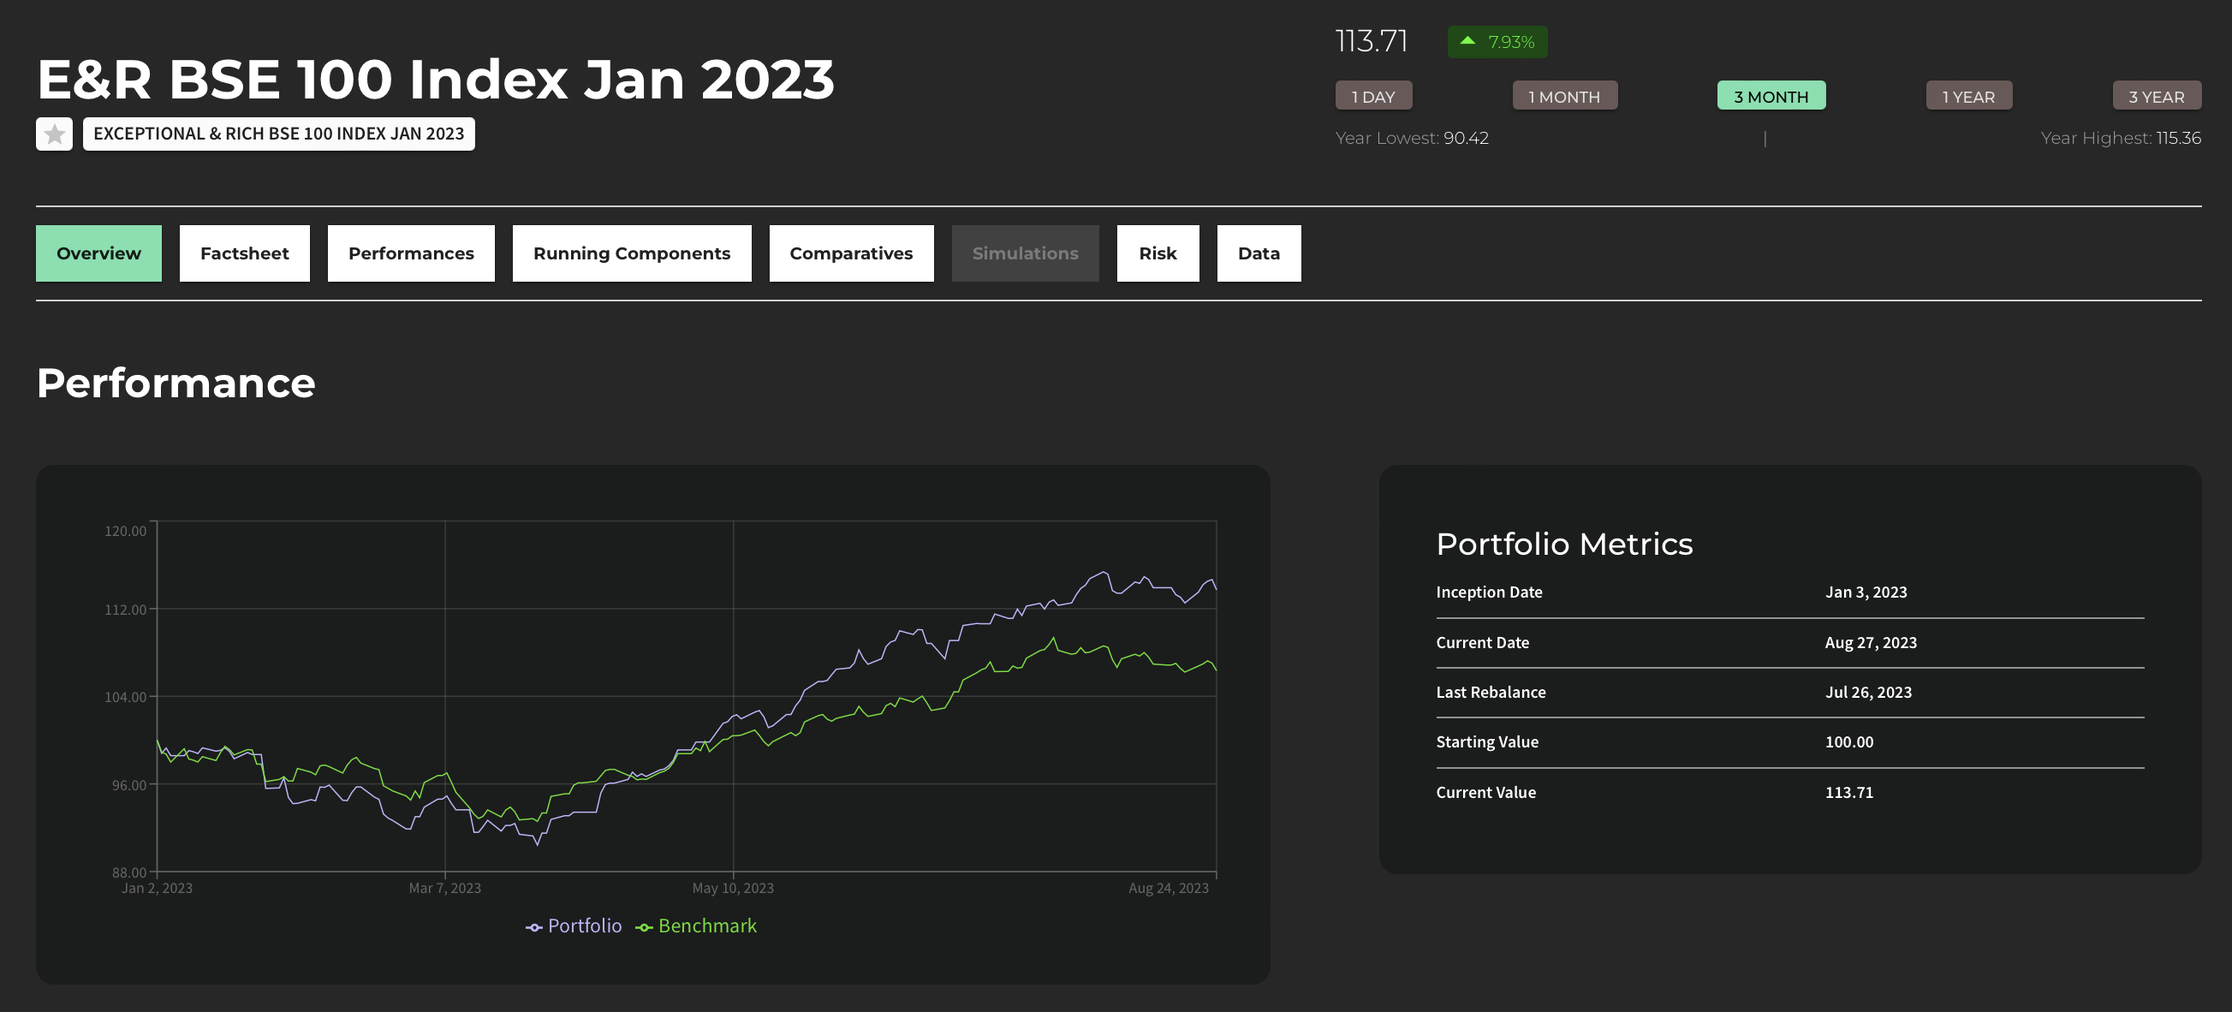Open the Data tab
2232x1012 pixels.
(x=1258, y=253)
